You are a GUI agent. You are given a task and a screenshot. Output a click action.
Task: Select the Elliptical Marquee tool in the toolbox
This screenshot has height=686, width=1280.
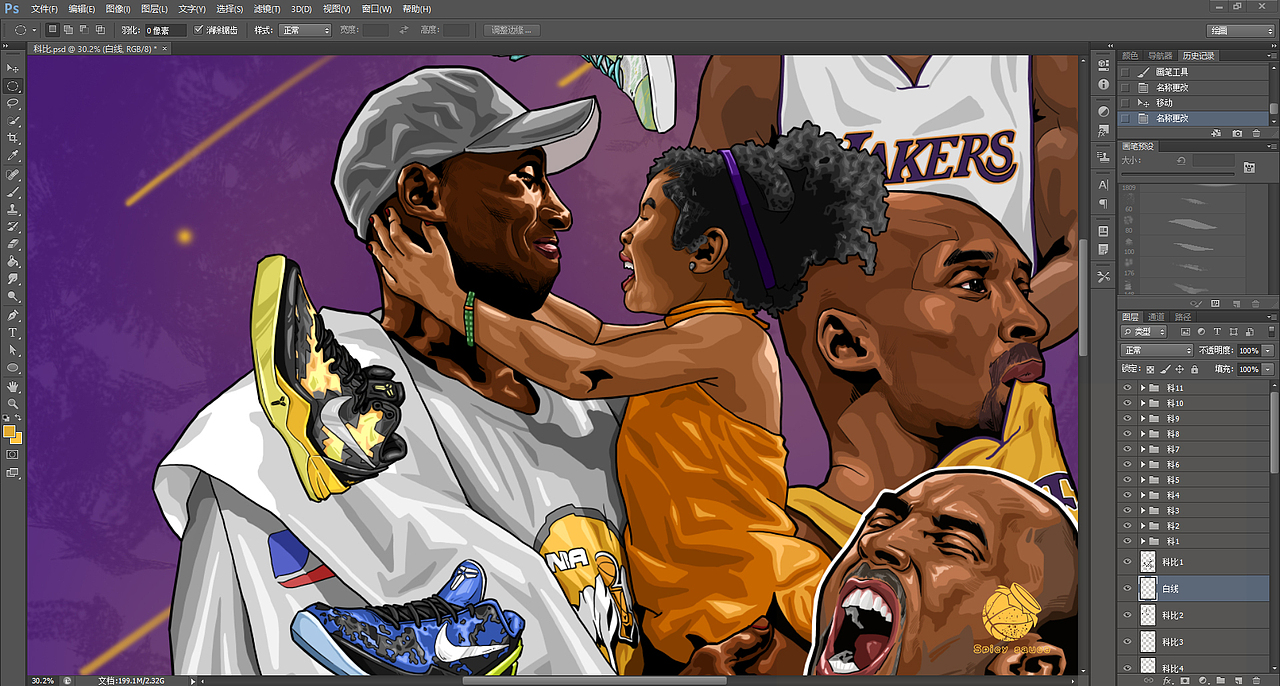[13, 86]
